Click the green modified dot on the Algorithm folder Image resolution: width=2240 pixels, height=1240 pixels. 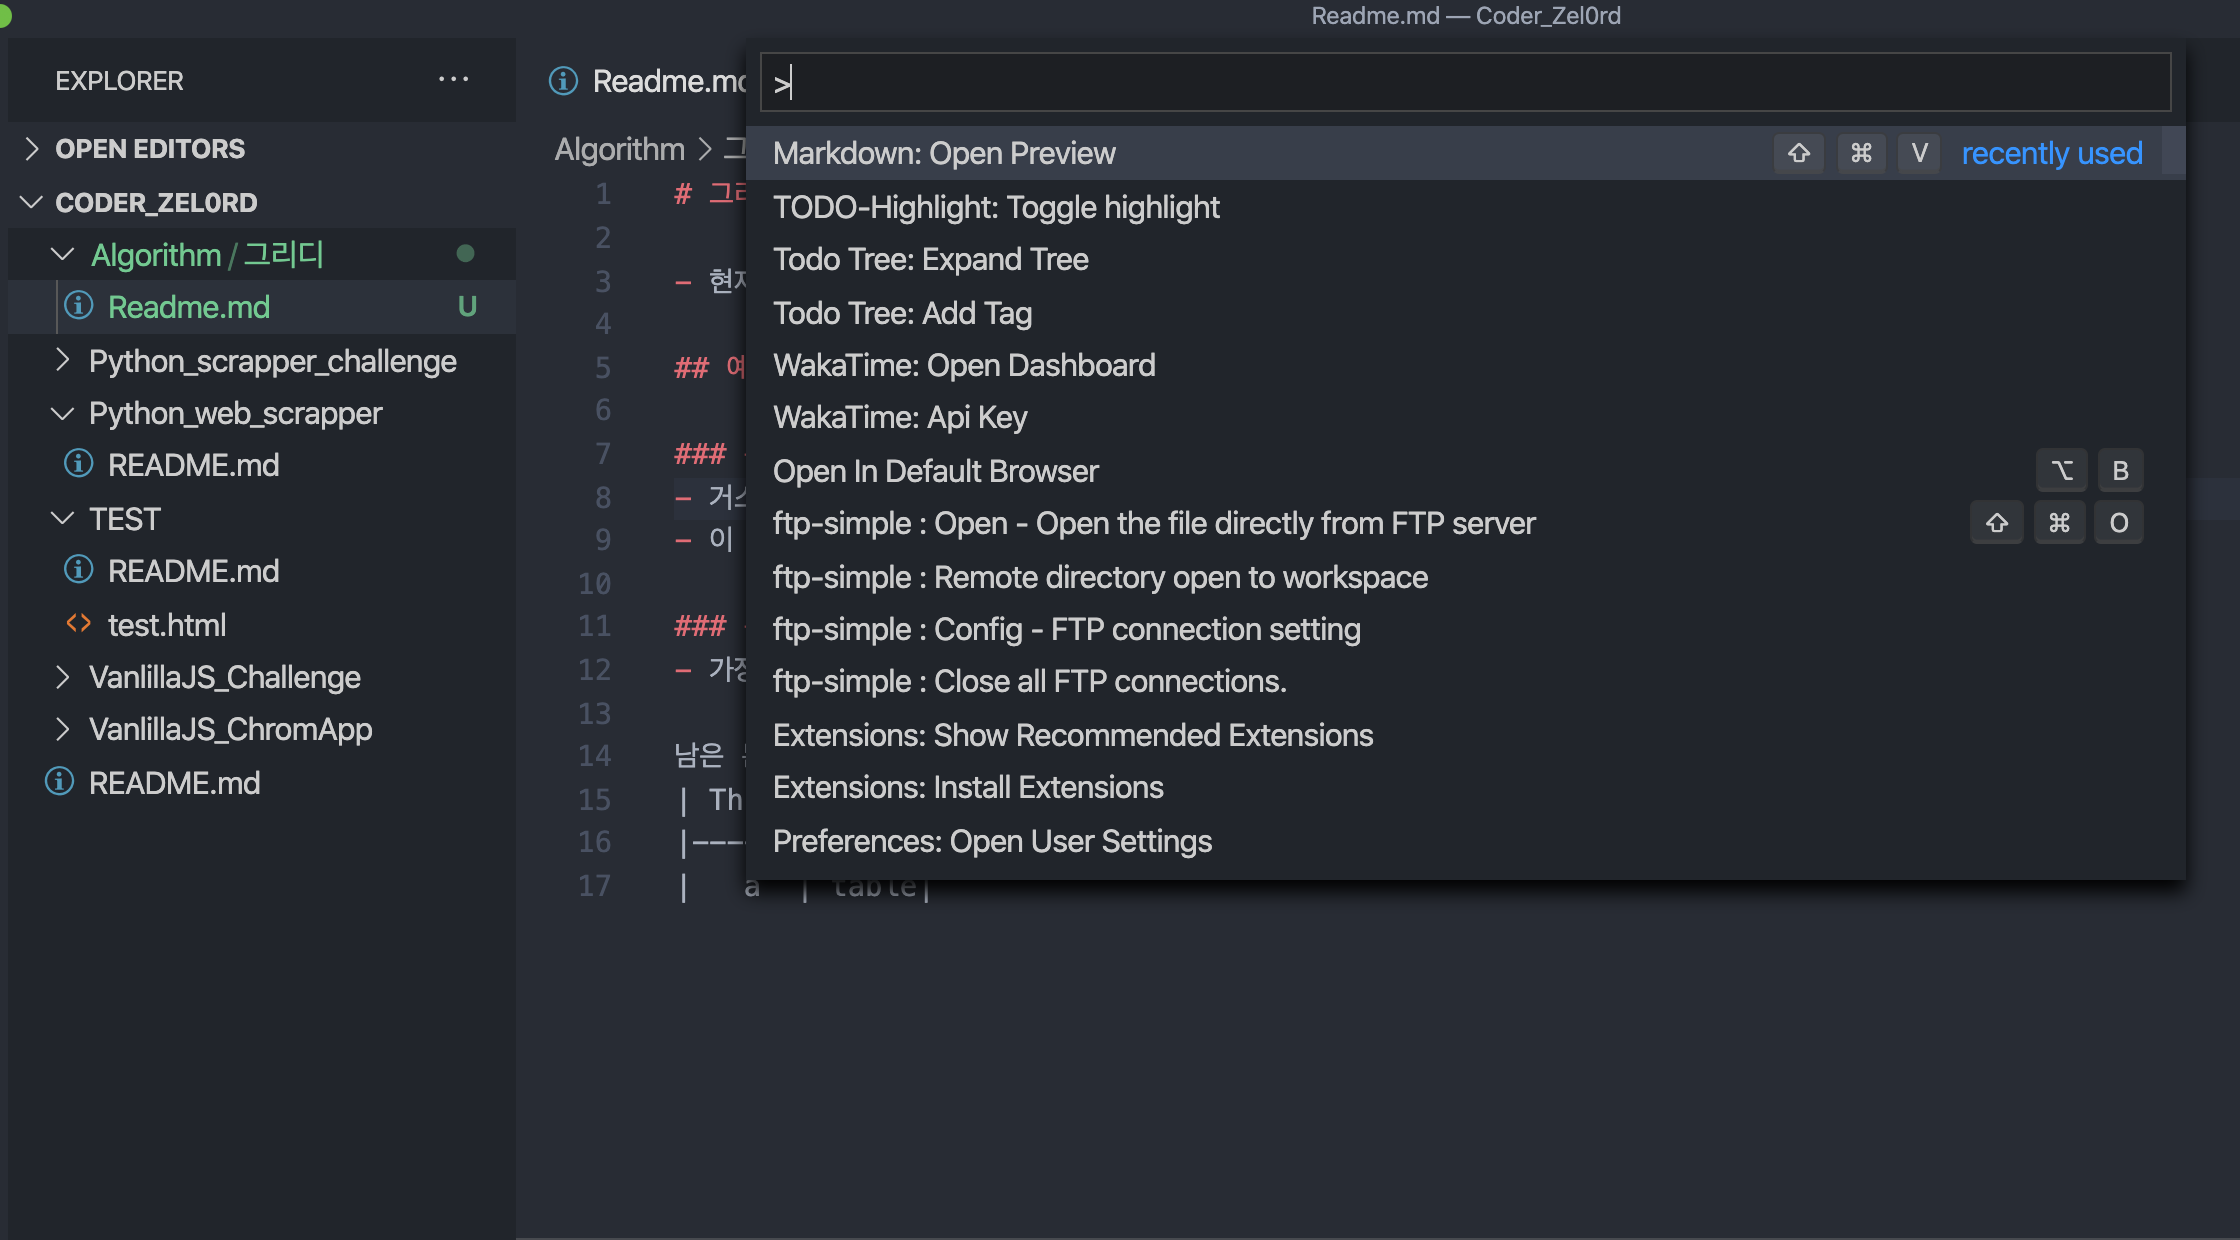click(x=465, y=254)
